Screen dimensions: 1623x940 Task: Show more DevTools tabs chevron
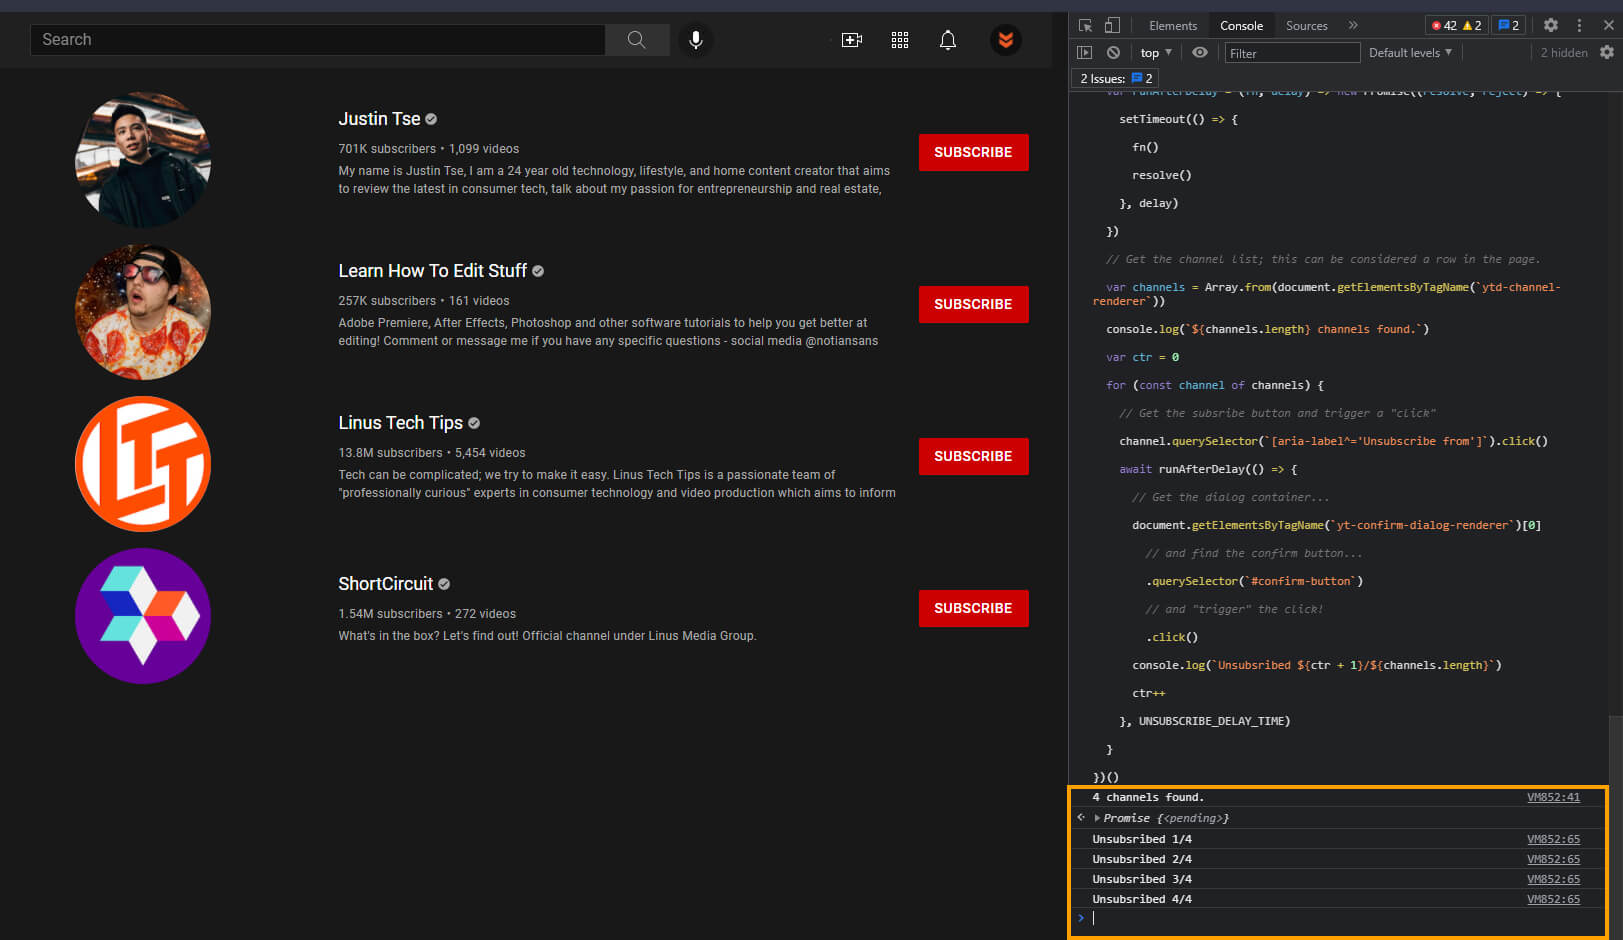(1353, 25)
